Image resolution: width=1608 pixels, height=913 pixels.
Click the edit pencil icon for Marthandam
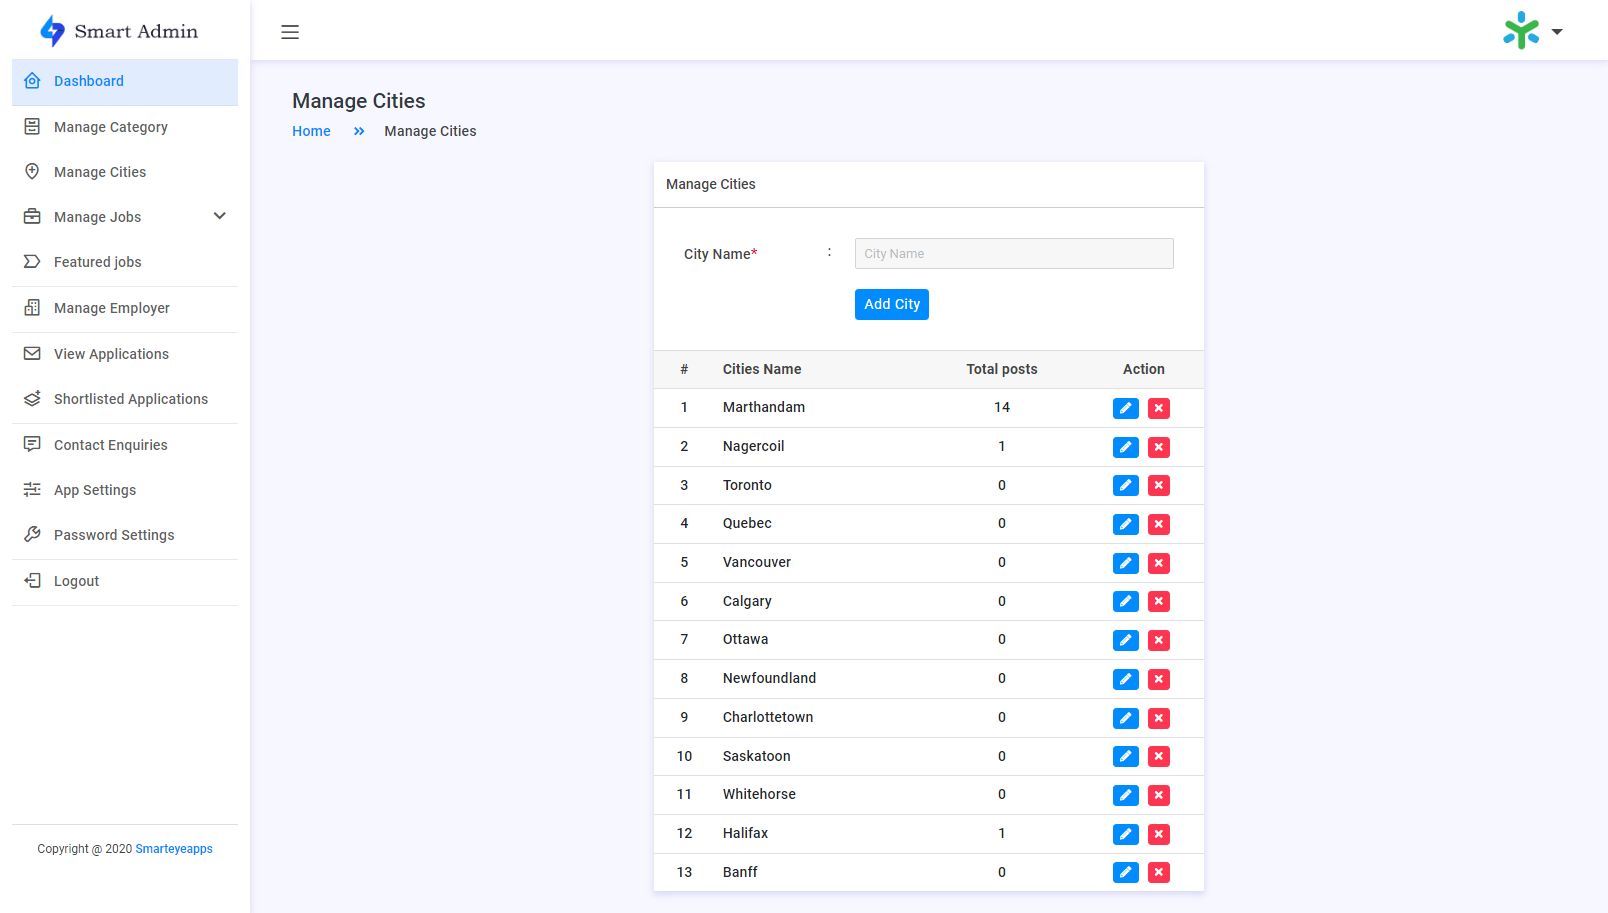click(x=1125, y=408)
